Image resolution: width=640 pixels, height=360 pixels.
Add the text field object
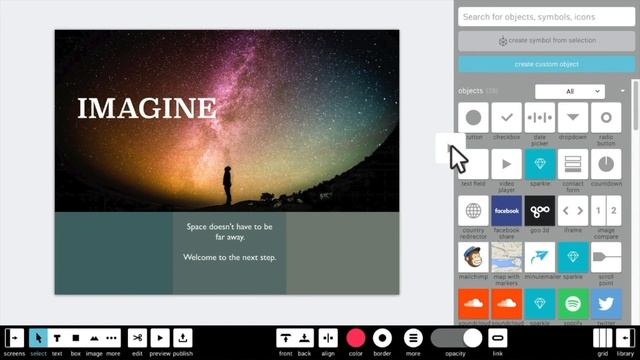pos(473,164)
